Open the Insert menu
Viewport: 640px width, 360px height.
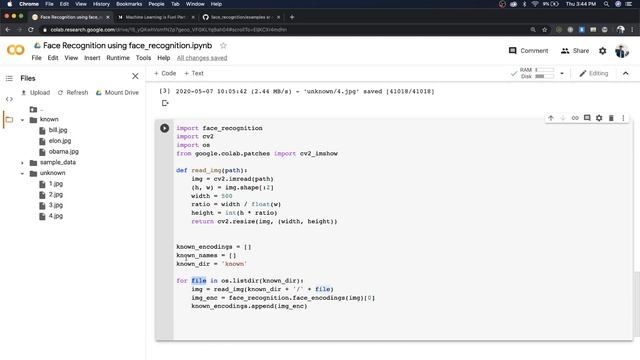[x=92, y=58]
